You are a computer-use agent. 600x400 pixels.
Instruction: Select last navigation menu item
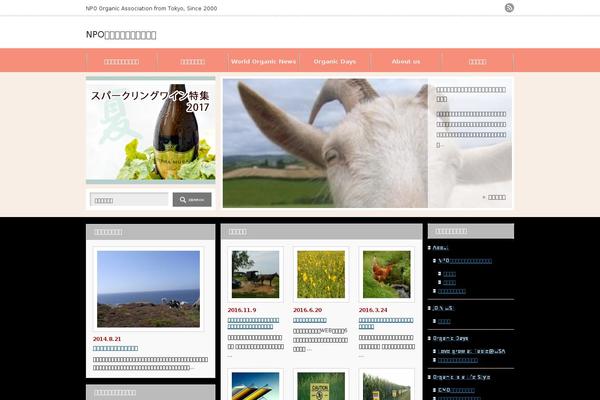click(x=477, y=61)
